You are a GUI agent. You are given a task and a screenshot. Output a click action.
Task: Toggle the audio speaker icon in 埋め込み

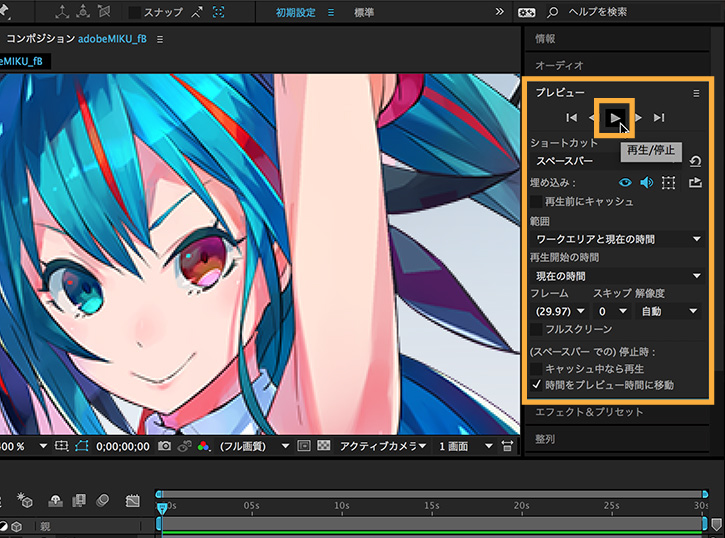point(646,183)
